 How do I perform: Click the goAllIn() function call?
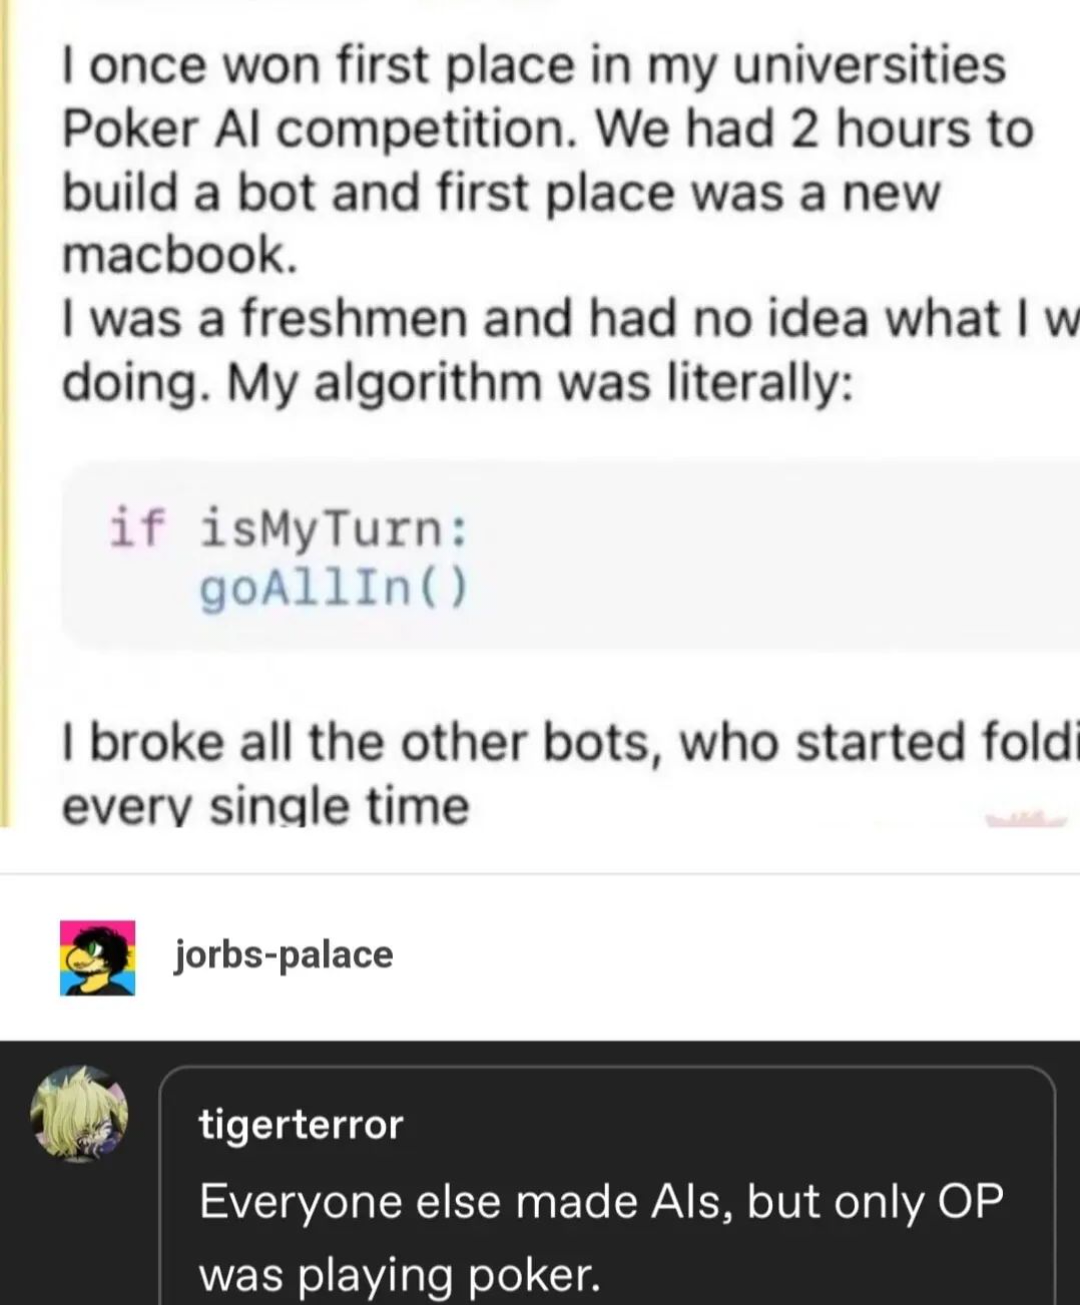click(x=333, y=589)
